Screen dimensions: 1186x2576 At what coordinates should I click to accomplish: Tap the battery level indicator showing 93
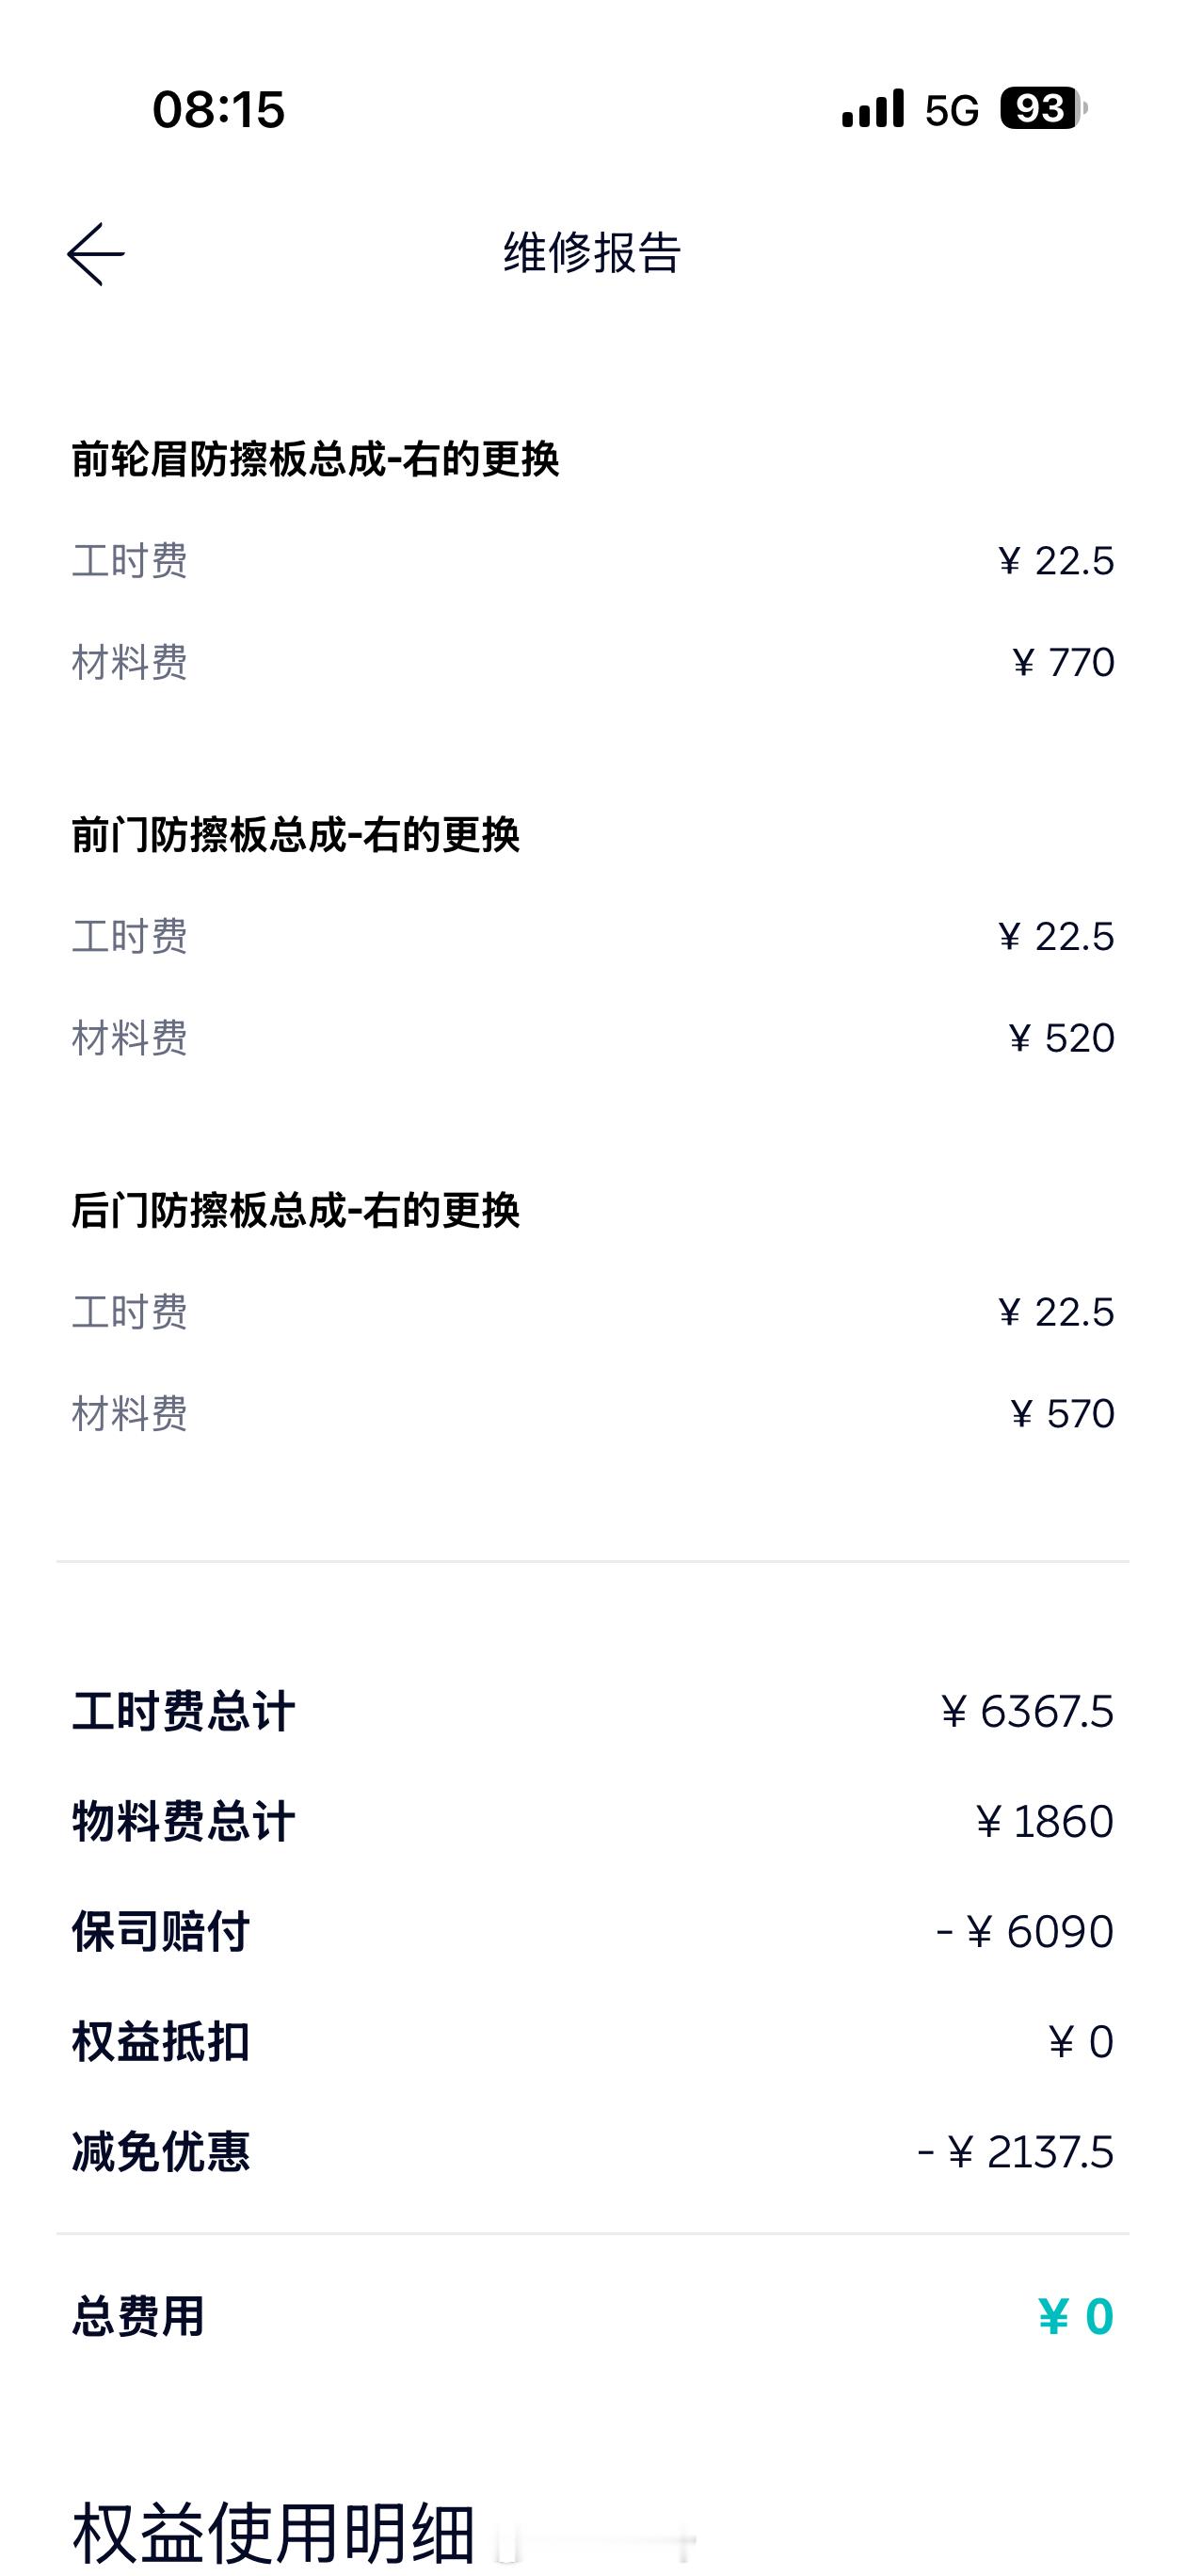tap(1042, 108)
